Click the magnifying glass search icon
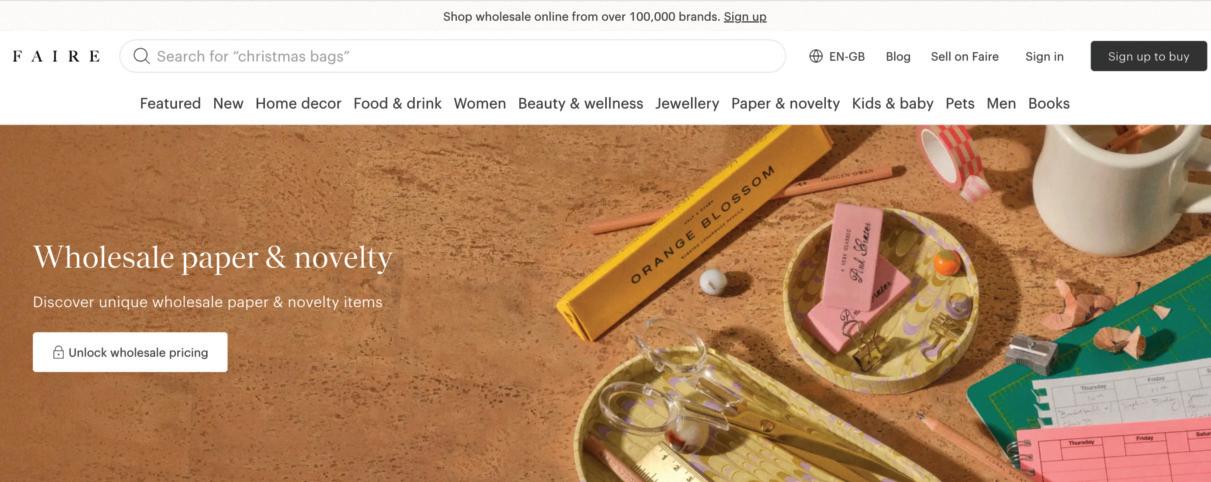The height and width of the screenshot is (482, 1211). (x=141, y=56)
